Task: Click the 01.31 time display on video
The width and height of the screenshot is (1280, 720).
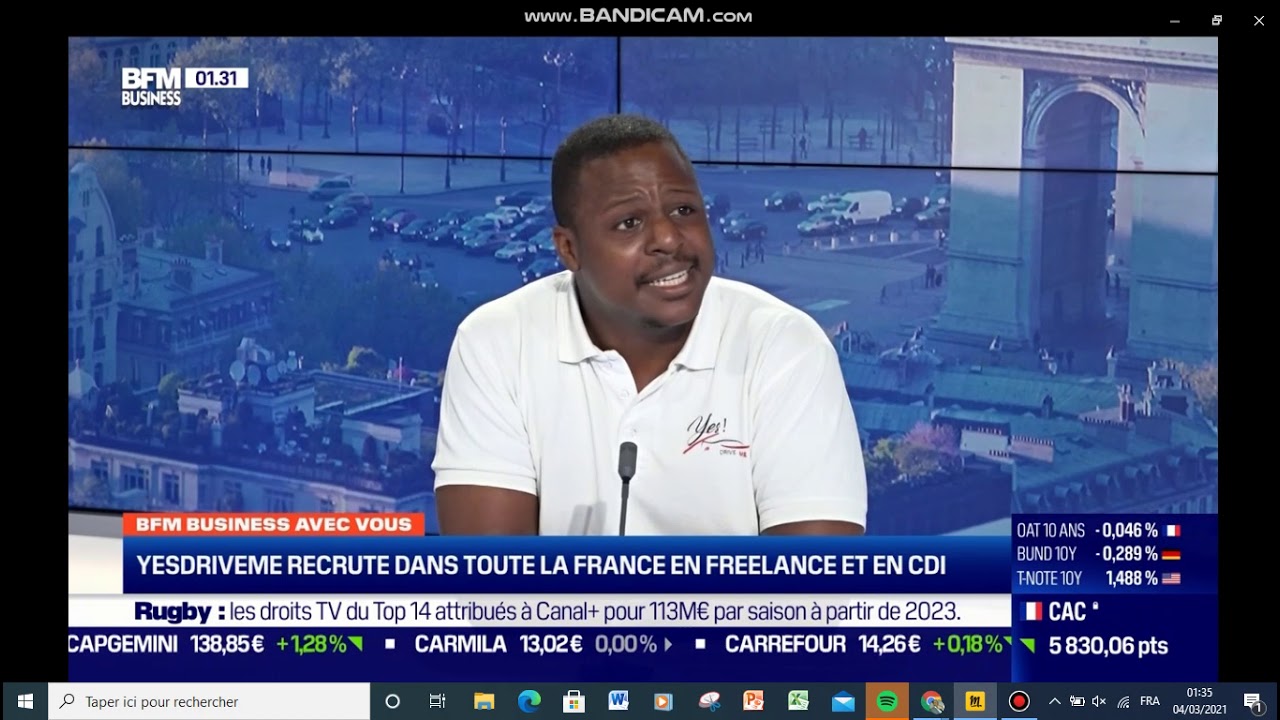Action: [216, 78]
